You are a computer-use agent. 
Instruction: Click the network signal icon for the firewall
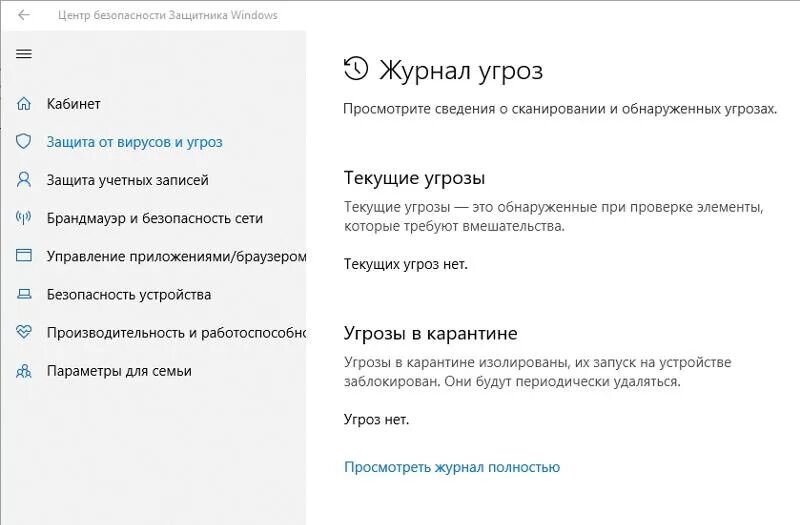pos(23,218)
